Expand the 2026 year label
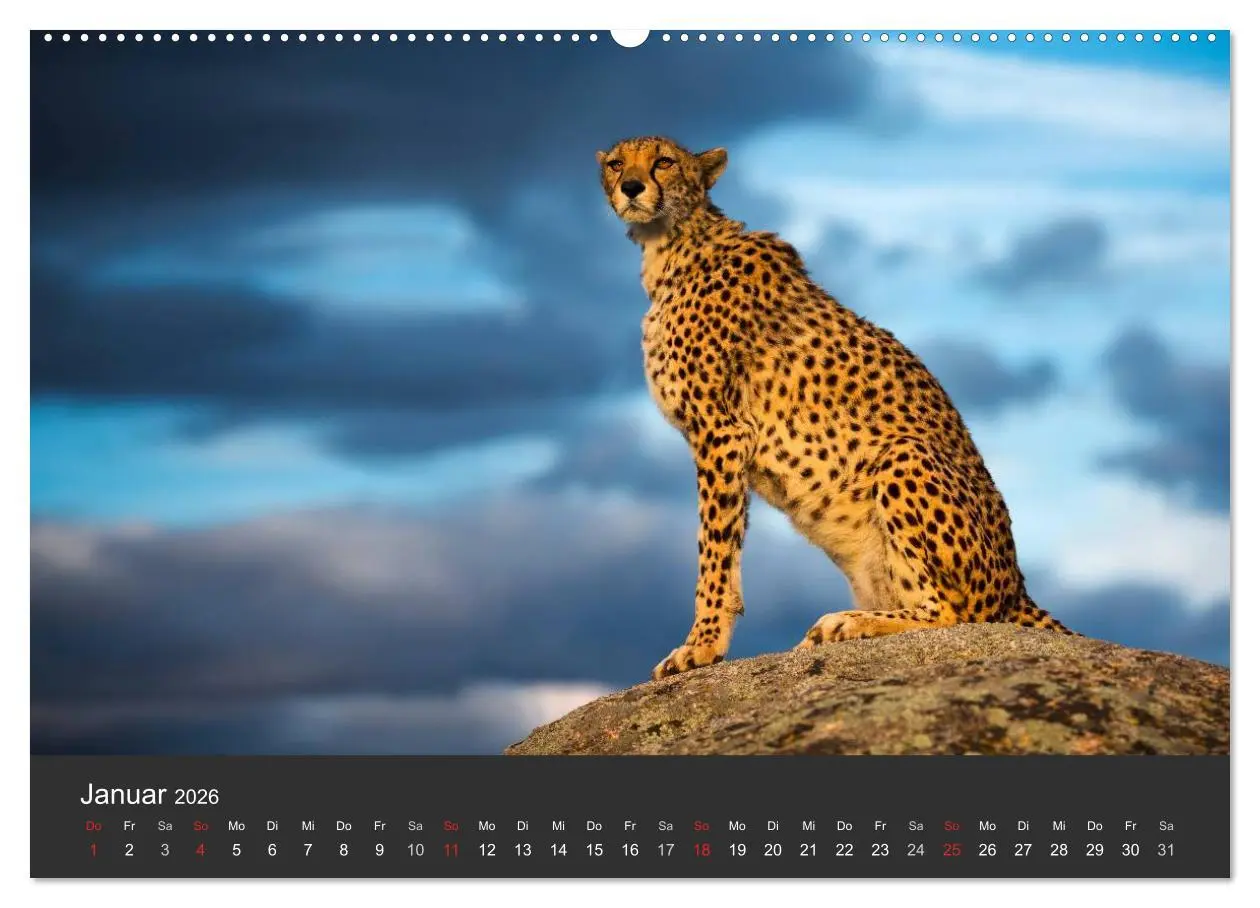1260x908 pixels. pos(197,797)
